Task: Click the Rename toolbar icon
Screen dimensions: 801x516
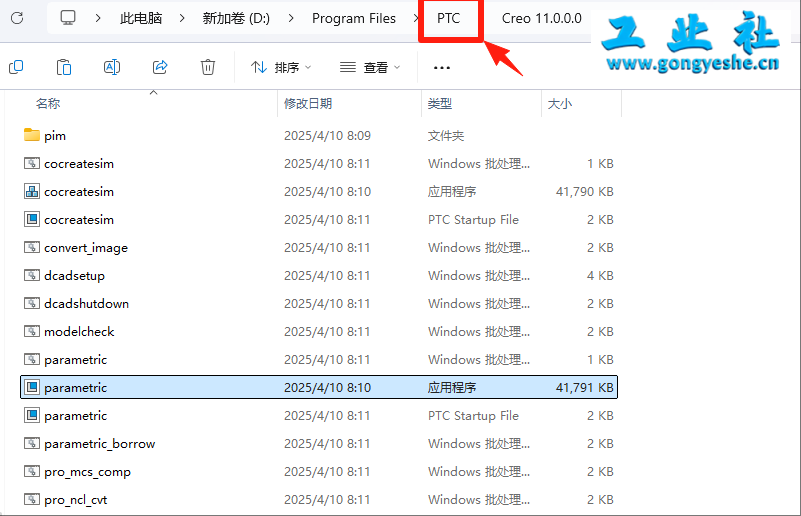Action: 112,67
